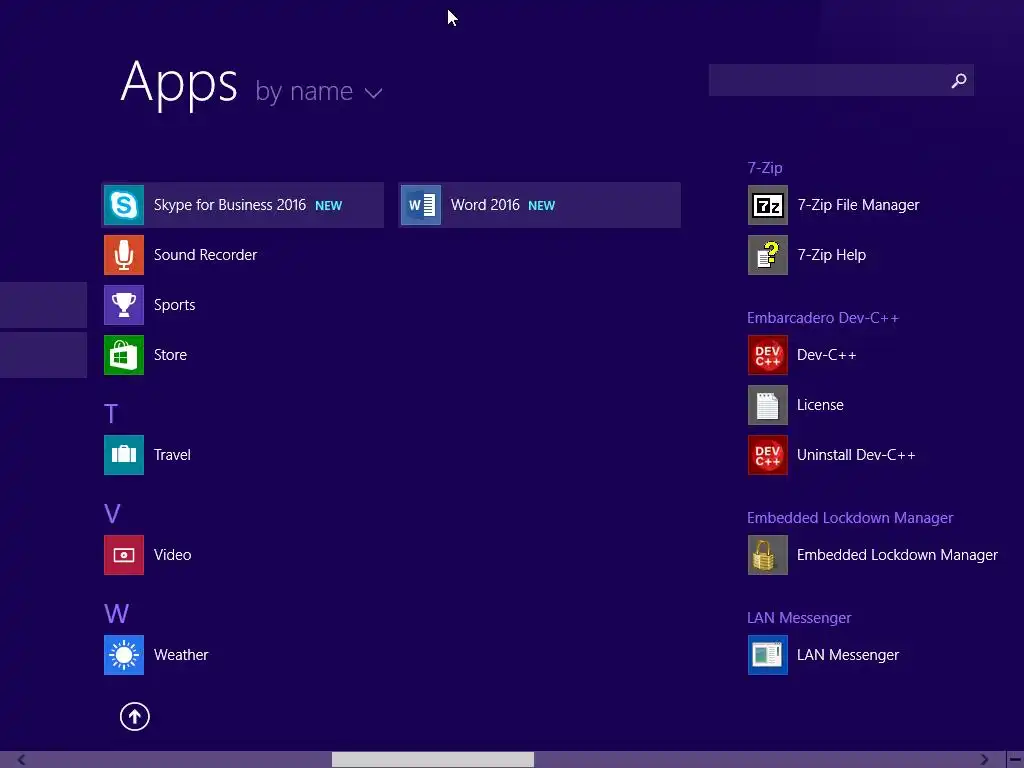Open the green Store icon
1024x768 pixels.
pyautogui.click(x=123, y=355)
